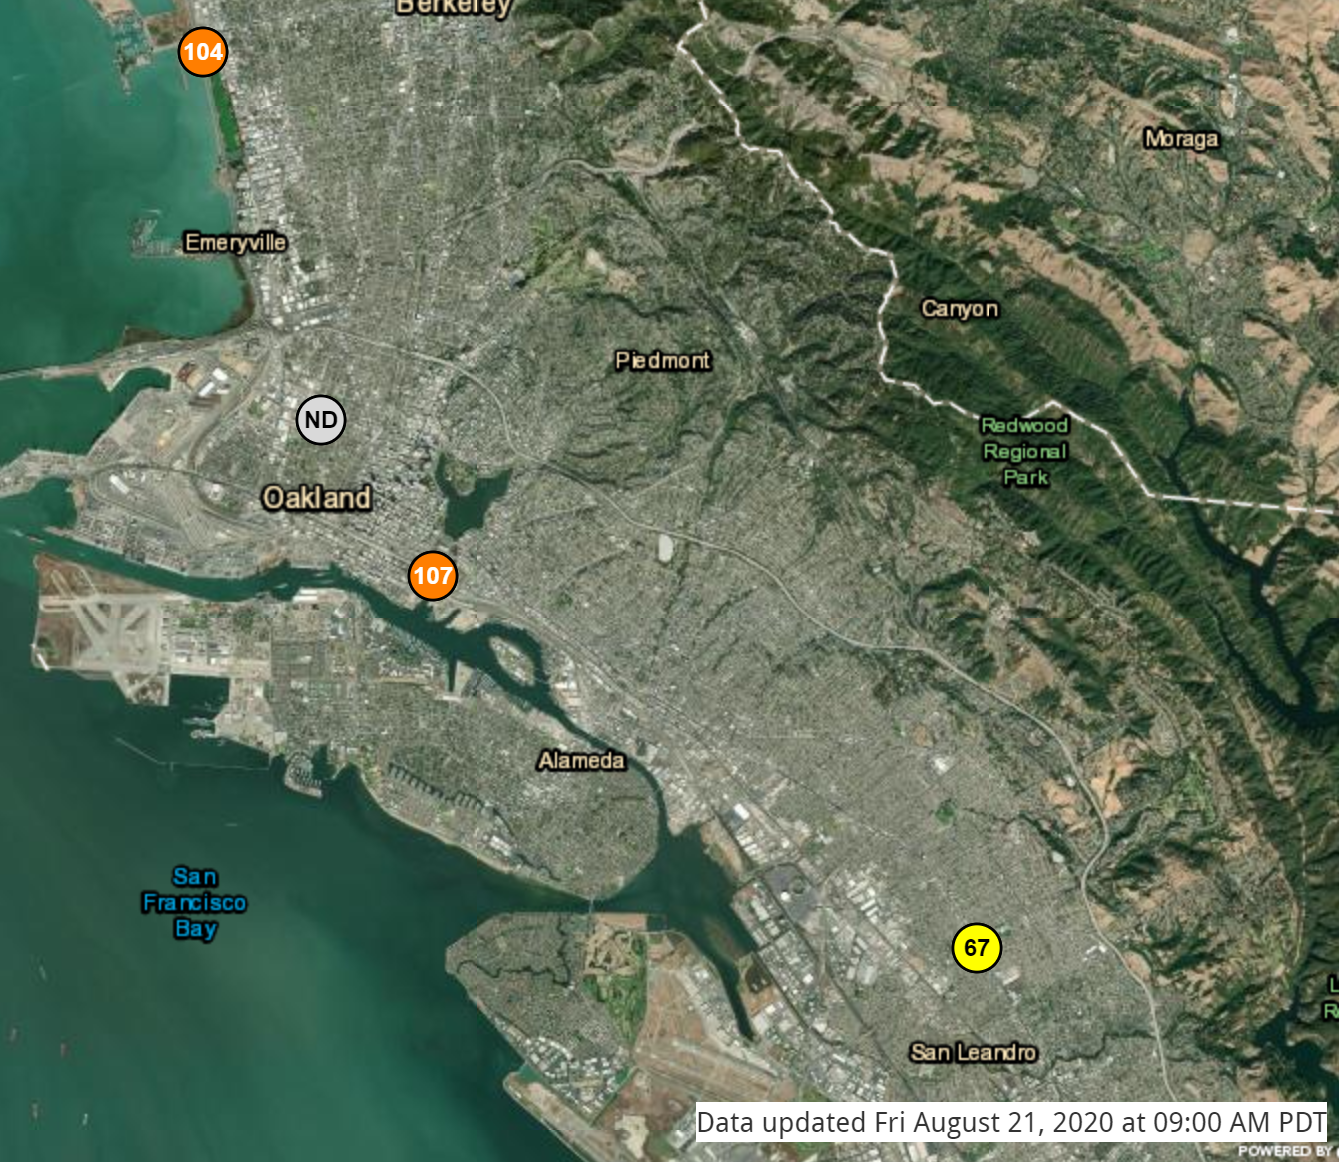Click the orange 104 air quality marker
The image size is (1339, 1162).
203,52
